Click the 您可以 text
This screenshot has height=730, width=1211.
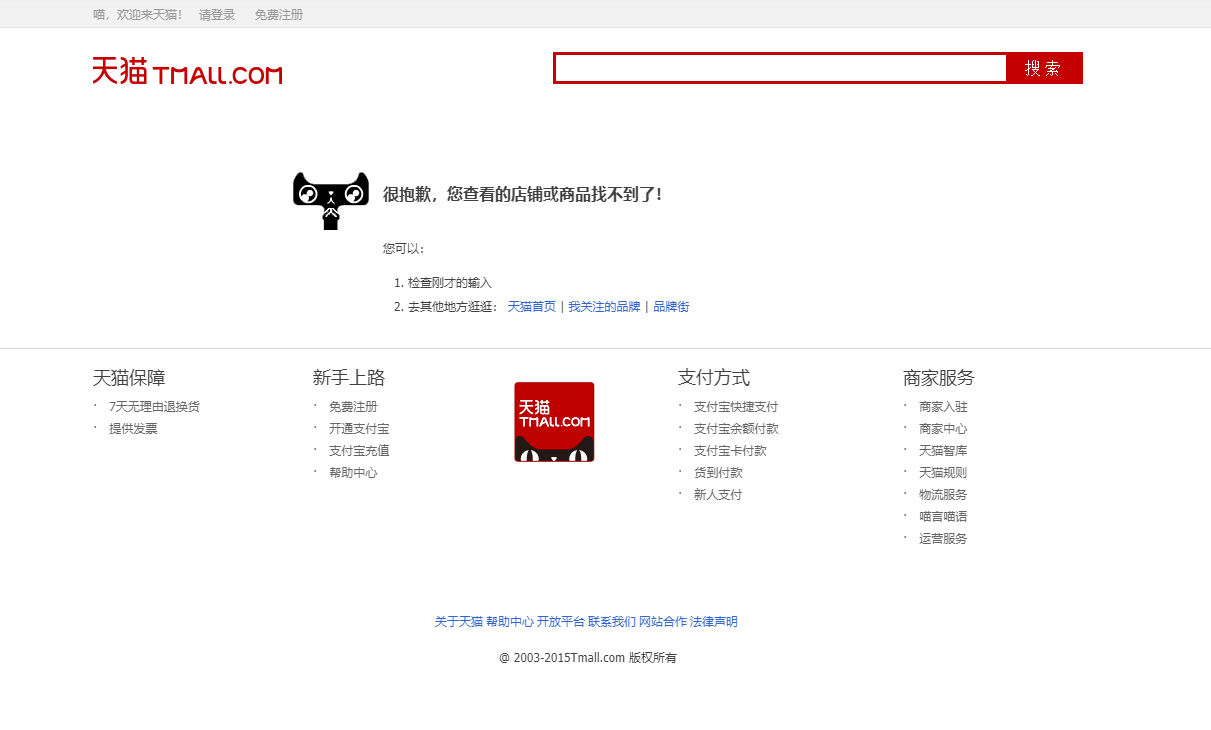point(404,249)
